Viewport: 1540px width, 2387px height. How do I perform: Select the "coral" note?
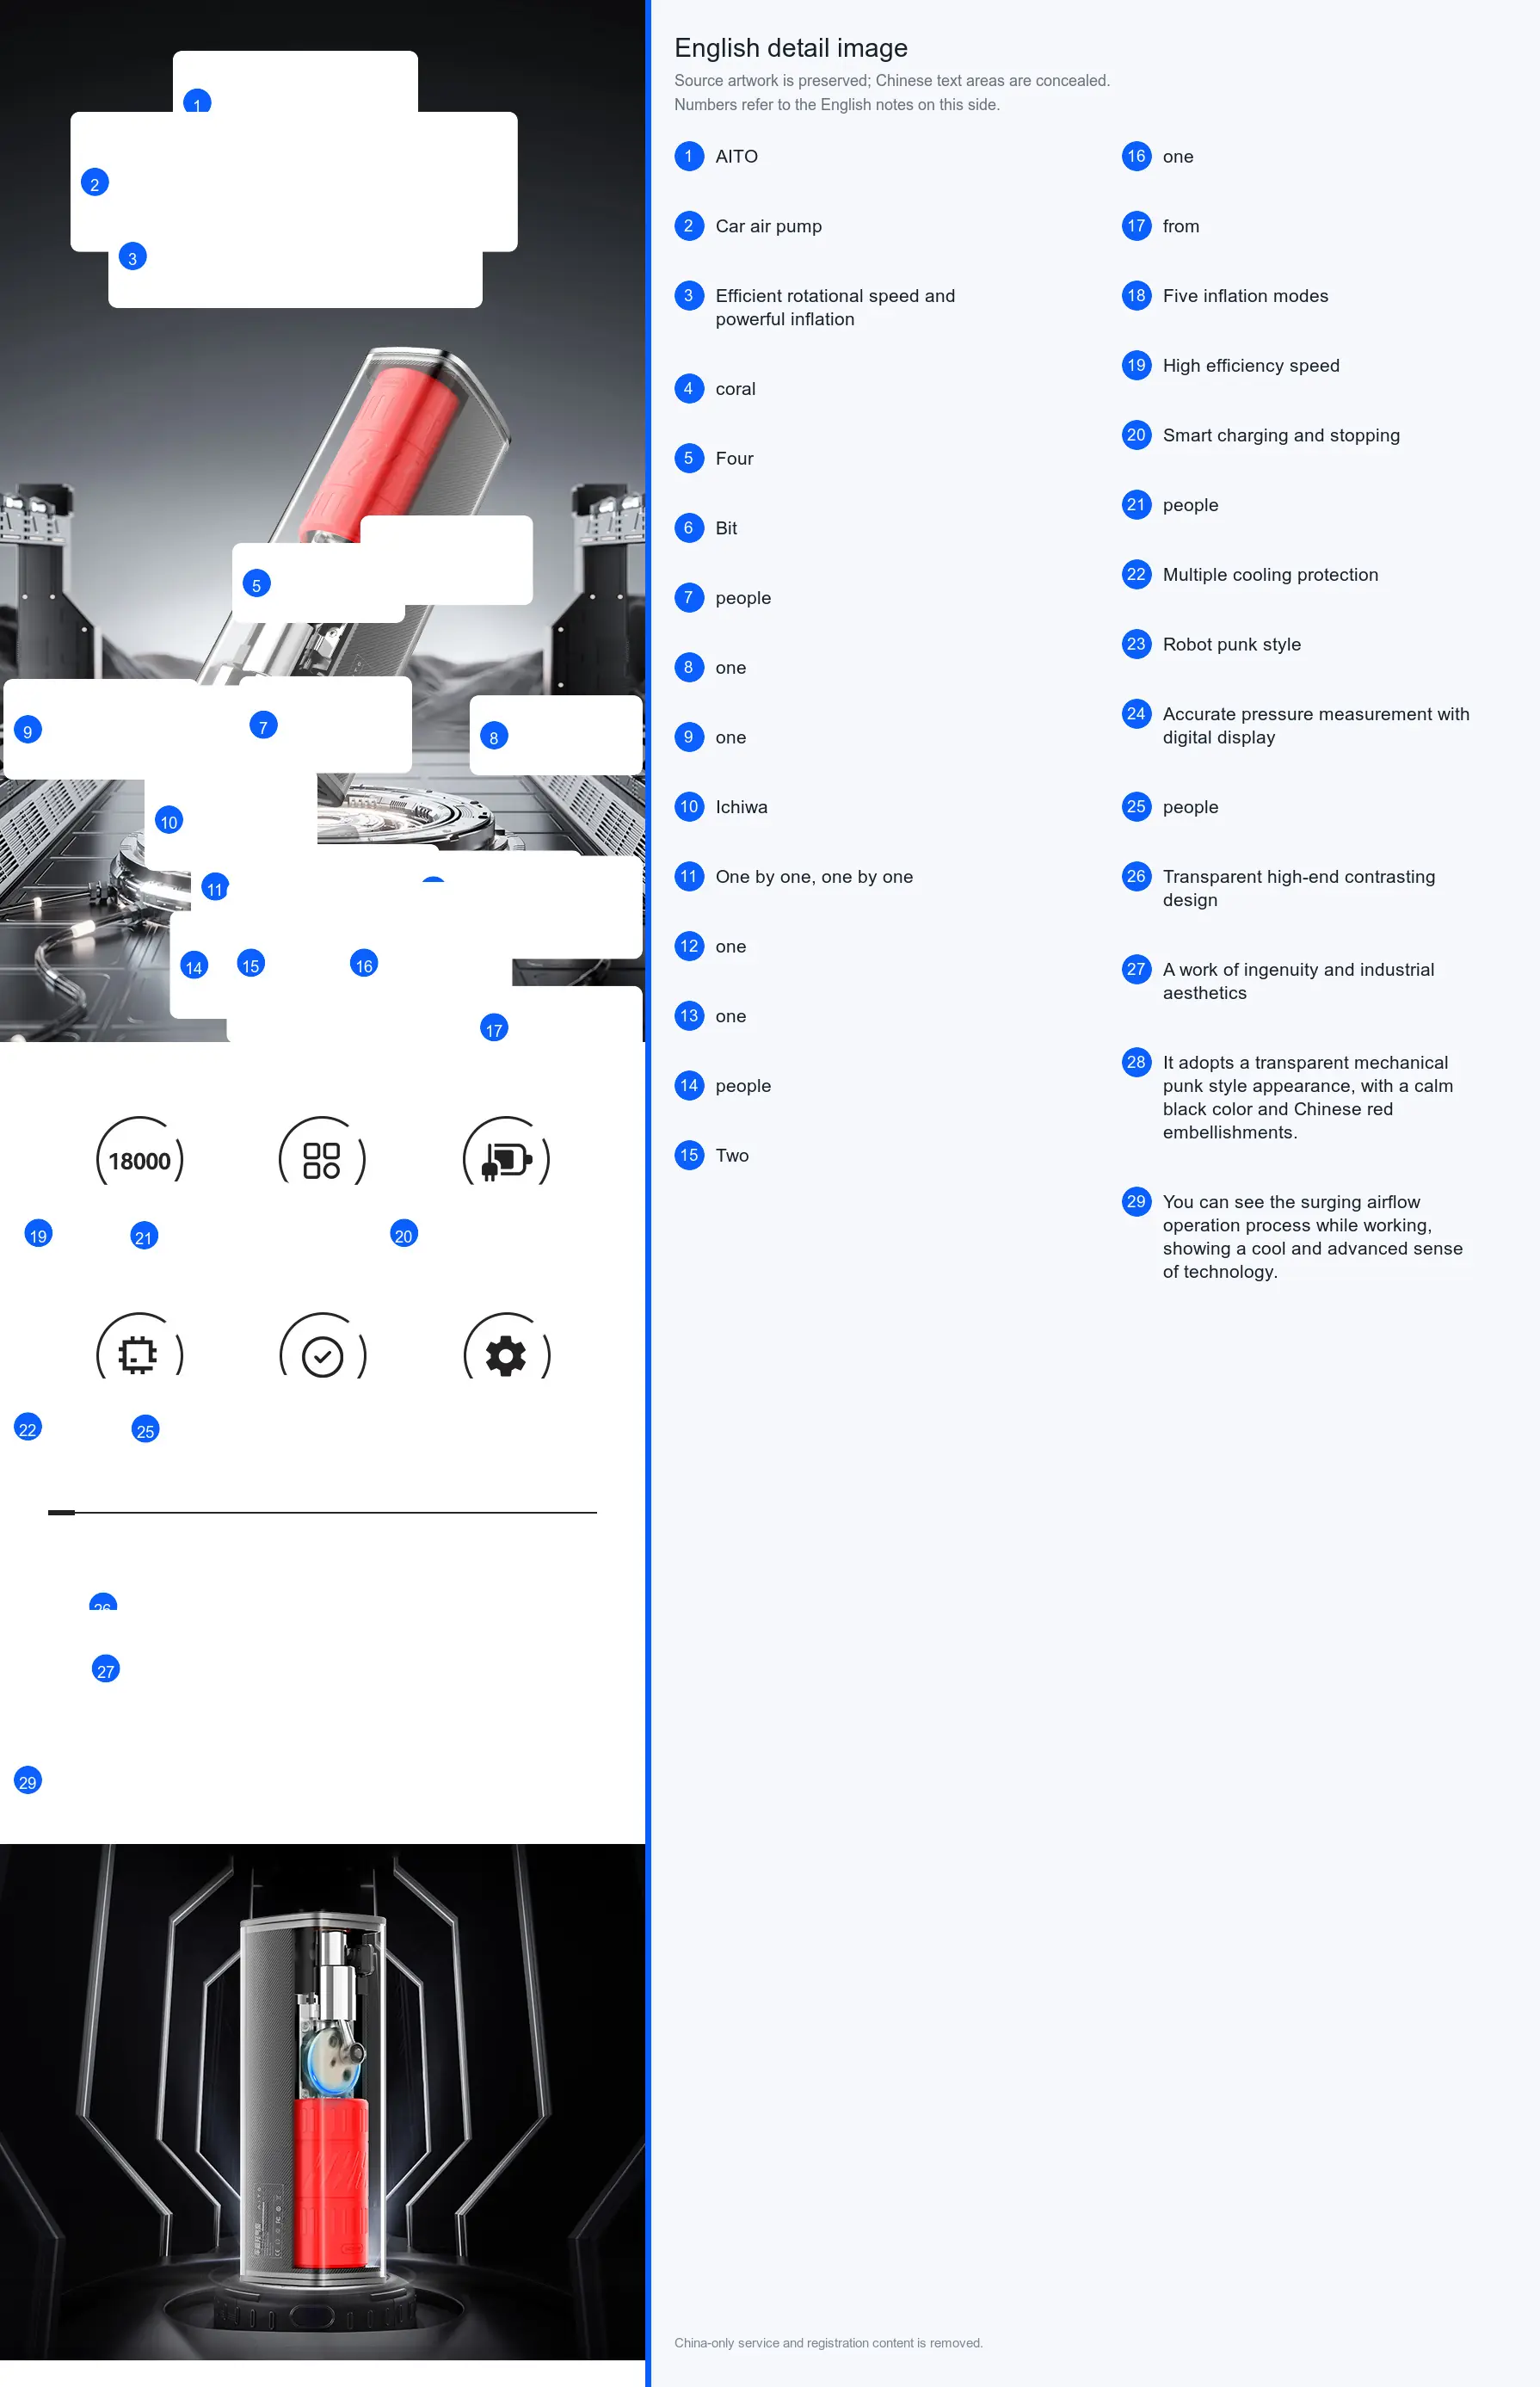pos(735,389)
